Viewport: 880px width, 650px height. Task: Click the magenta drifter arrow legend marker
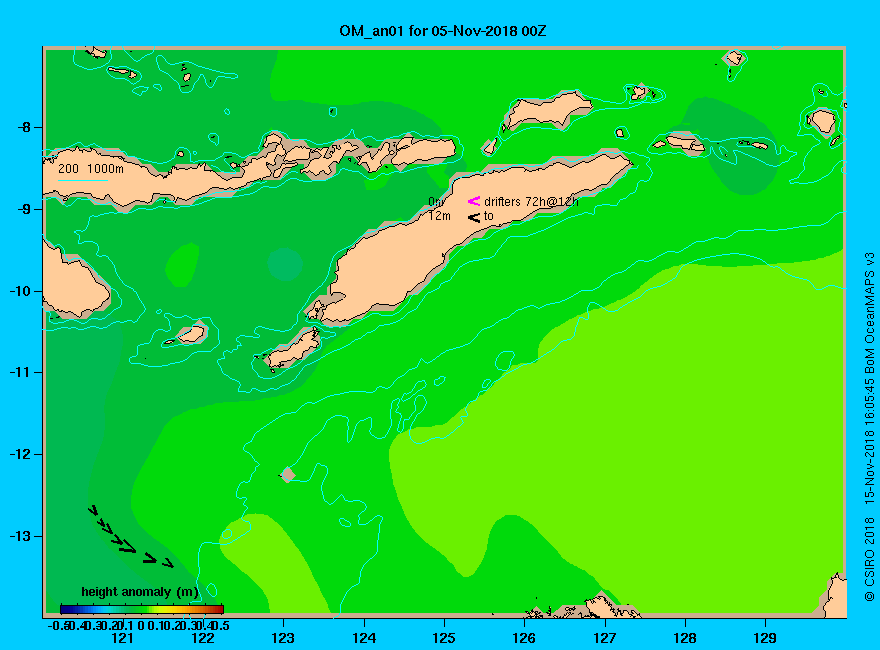tap(474, 201)
